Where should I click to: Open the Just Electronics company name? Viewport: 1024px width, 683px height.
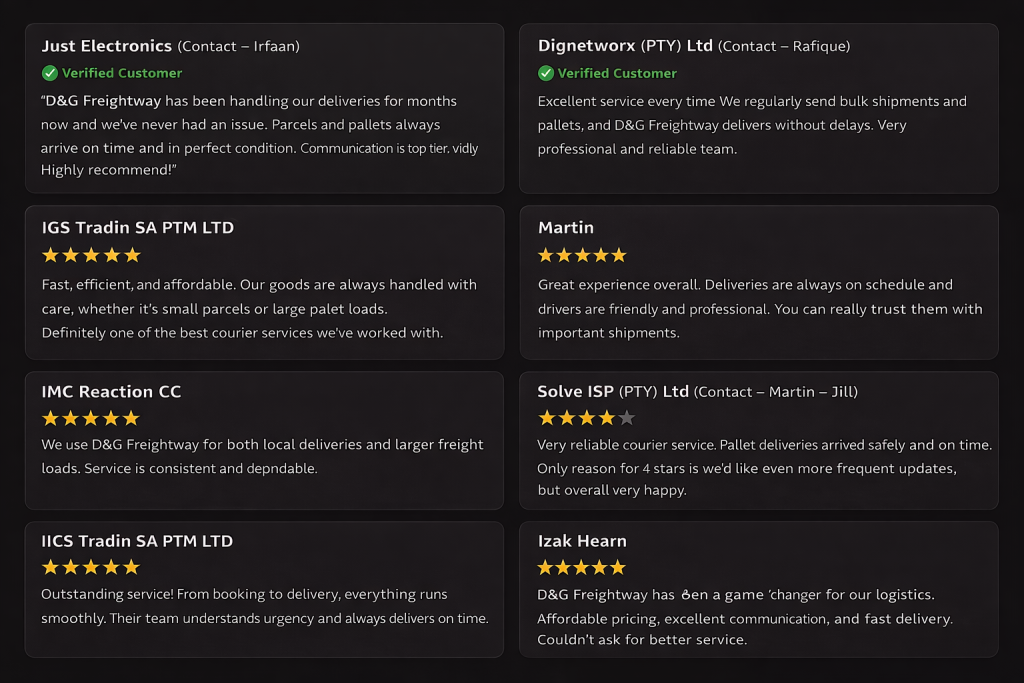(x=107, y=46)
